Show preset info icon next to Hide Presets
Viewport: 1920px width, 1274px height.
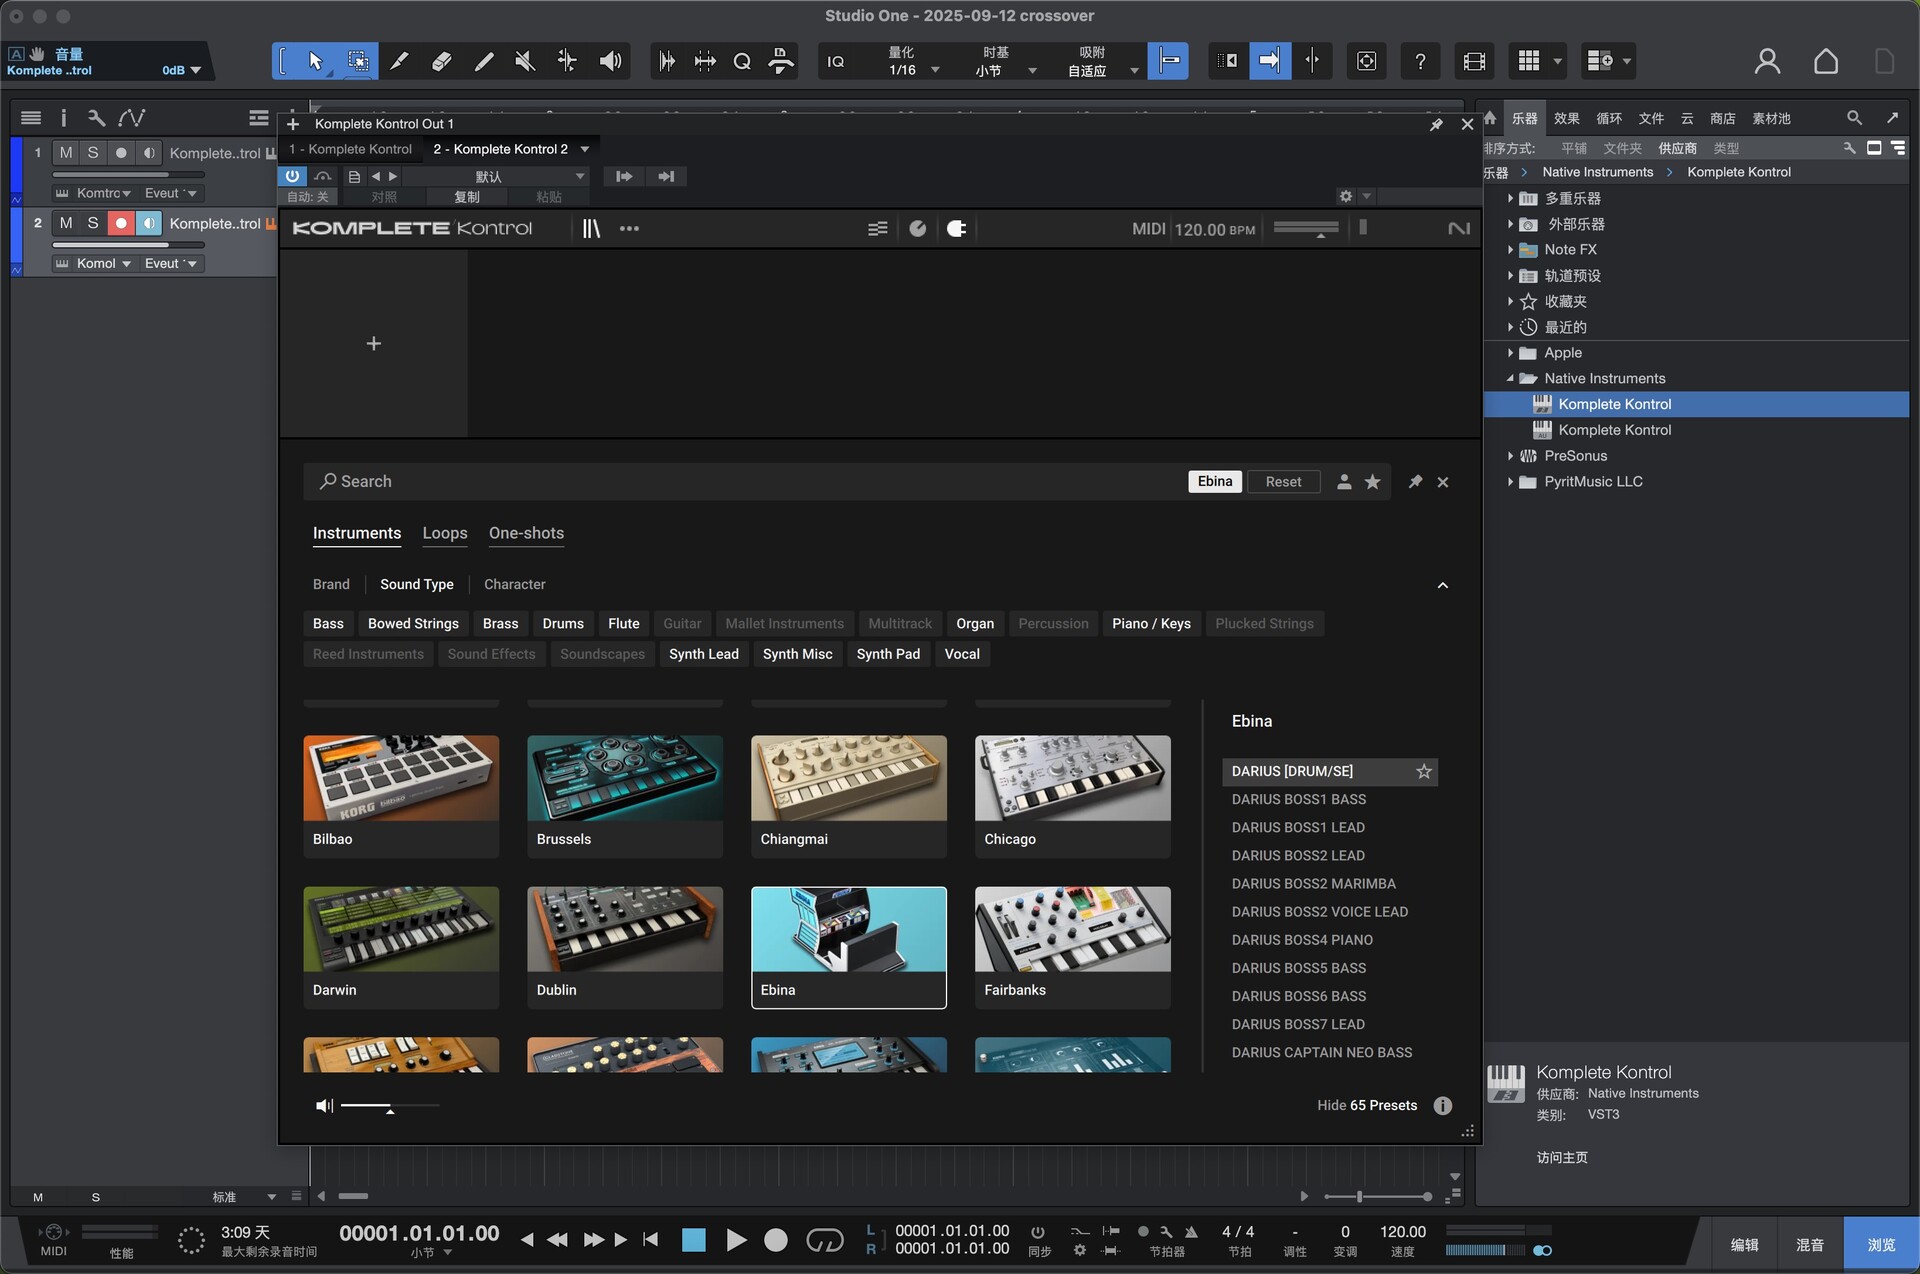(1442, 1105)
